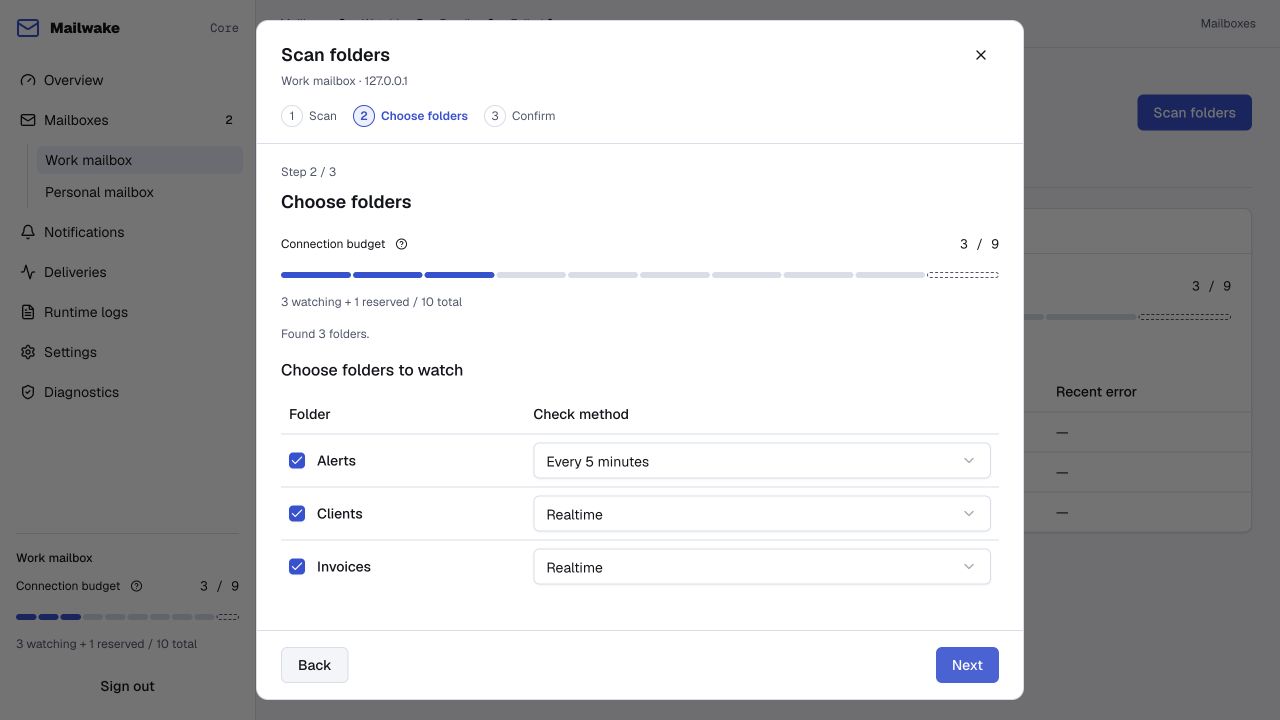Uncheck the Invoices folder checkbox
This screenshot has width=1280, height=720.
297,567
